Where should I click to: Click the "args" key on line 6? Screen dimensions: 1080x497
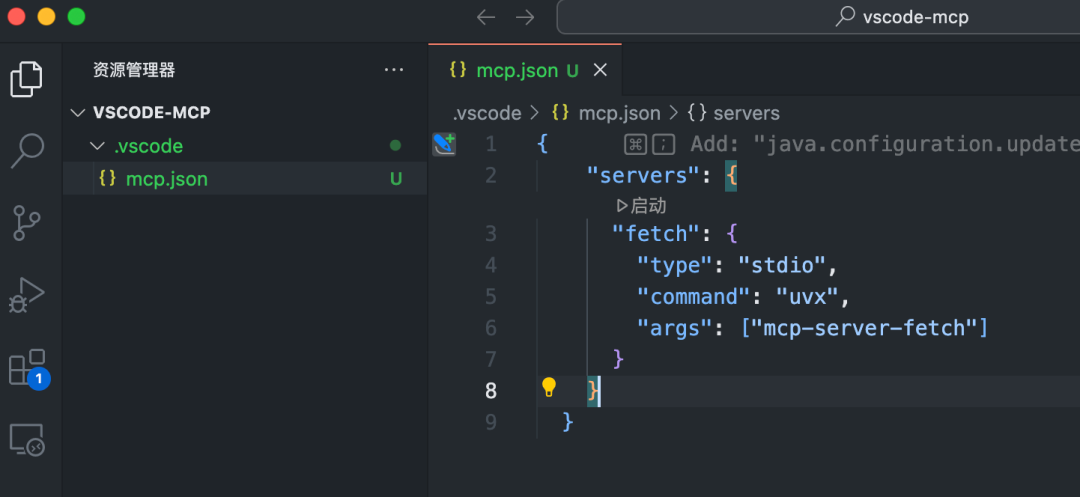(x=674, y=328)
